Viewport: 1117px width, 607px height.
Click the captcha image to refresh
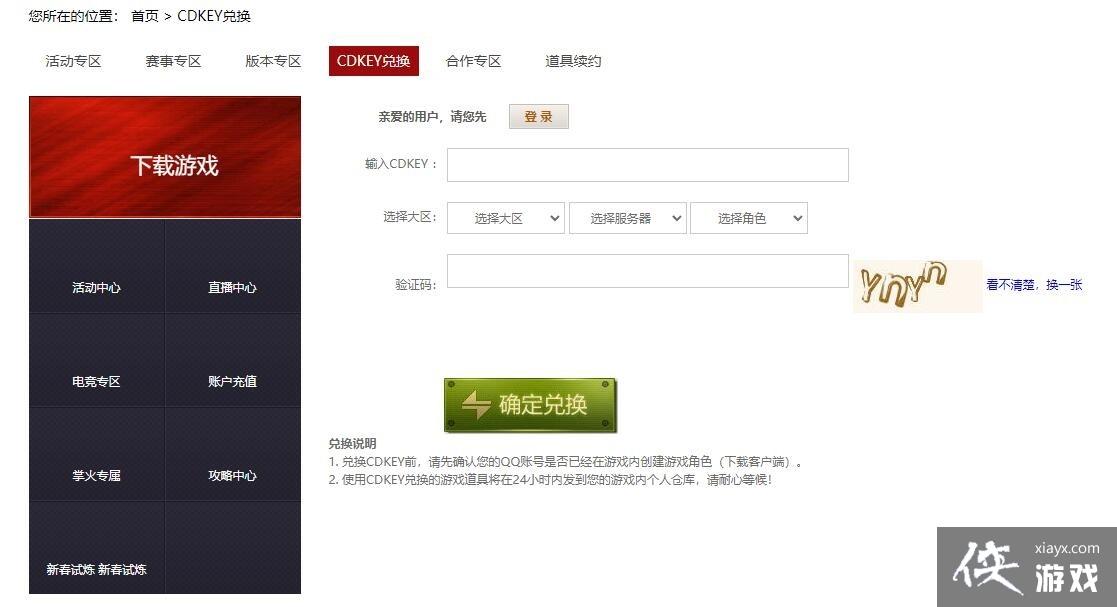click(x=918, y=286)
